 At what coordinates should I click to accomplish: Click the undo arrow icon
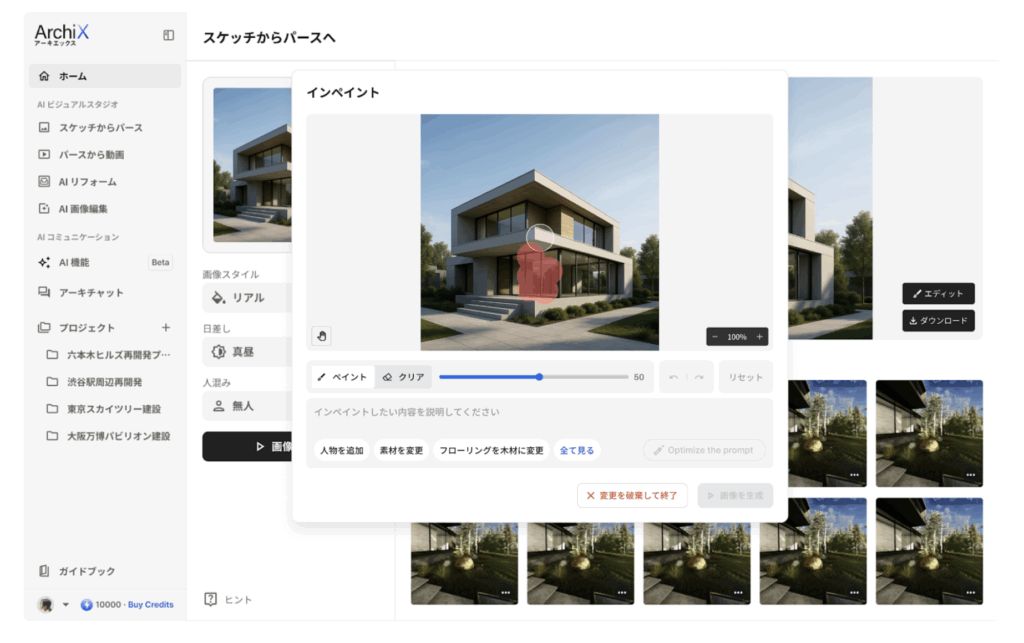(673, 377)
